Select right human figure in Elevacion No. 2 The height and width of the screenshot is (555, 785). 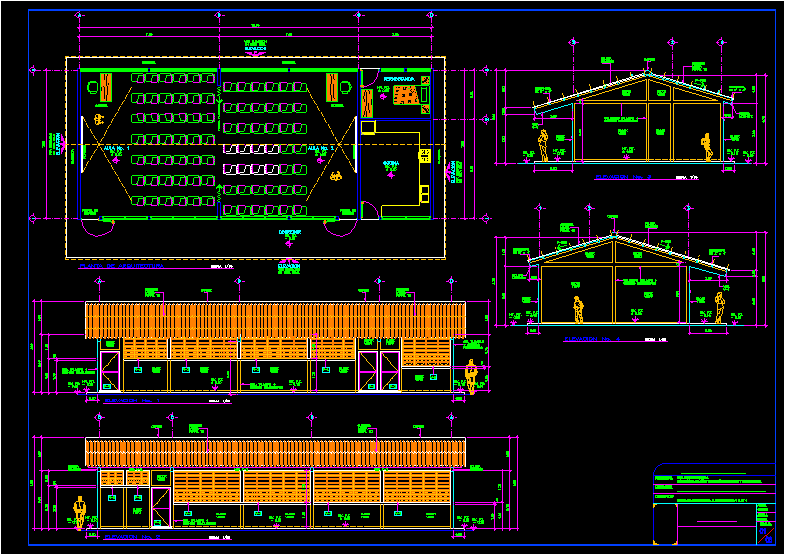tap(707, 147)
